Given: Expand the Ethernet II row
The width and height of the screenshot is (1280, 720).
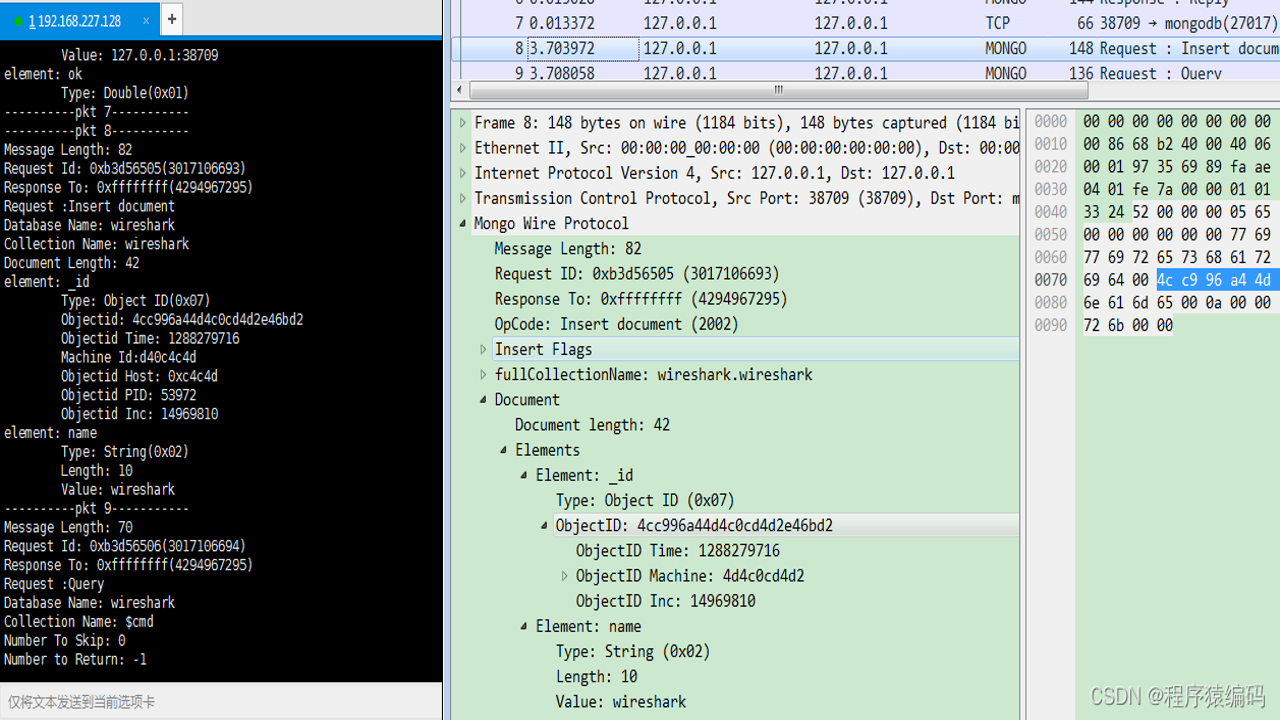Looking at the screenshot, I should (x=463, y=147).
